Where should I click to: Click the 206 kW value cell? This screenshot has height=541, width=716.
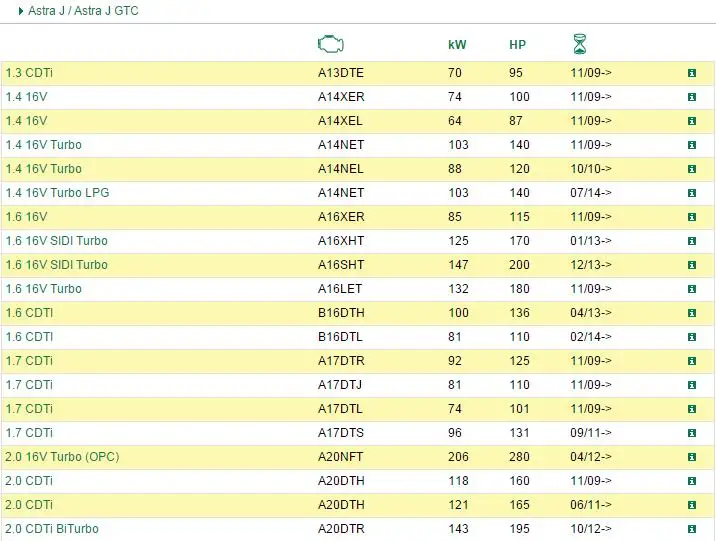coord(458,457)
